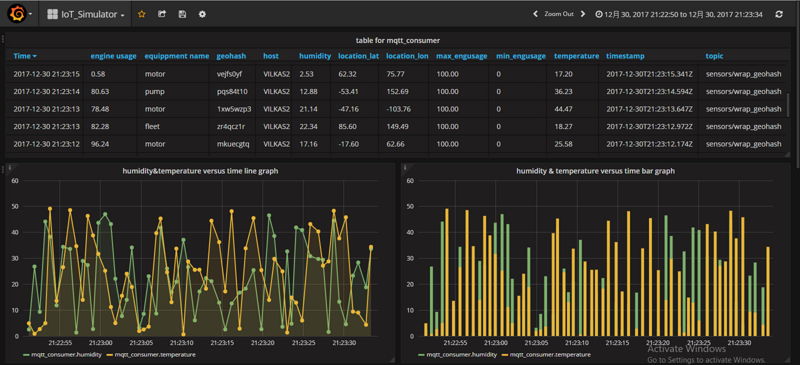Open the table for mqtt_consumer panel title menu

[x=398, y=40]
